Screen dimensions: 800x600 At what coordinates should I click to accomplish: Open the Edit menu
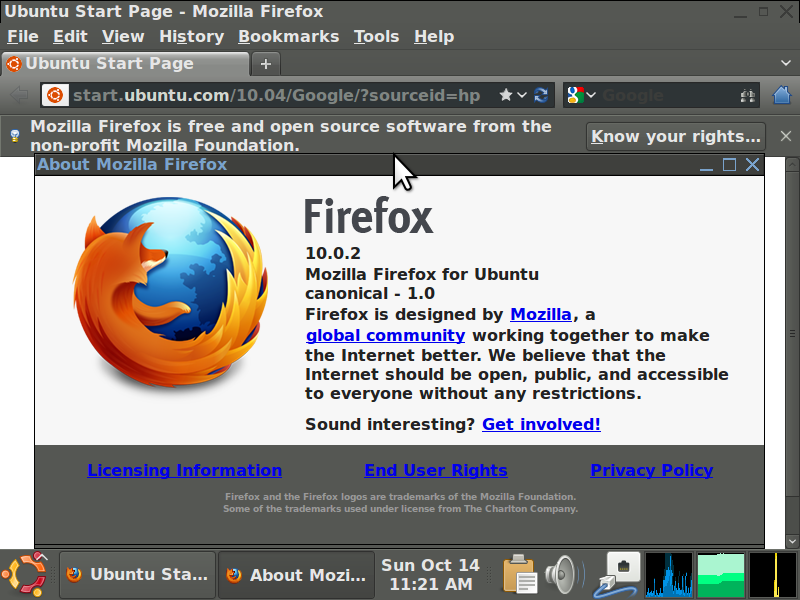[x=70, y=37]
